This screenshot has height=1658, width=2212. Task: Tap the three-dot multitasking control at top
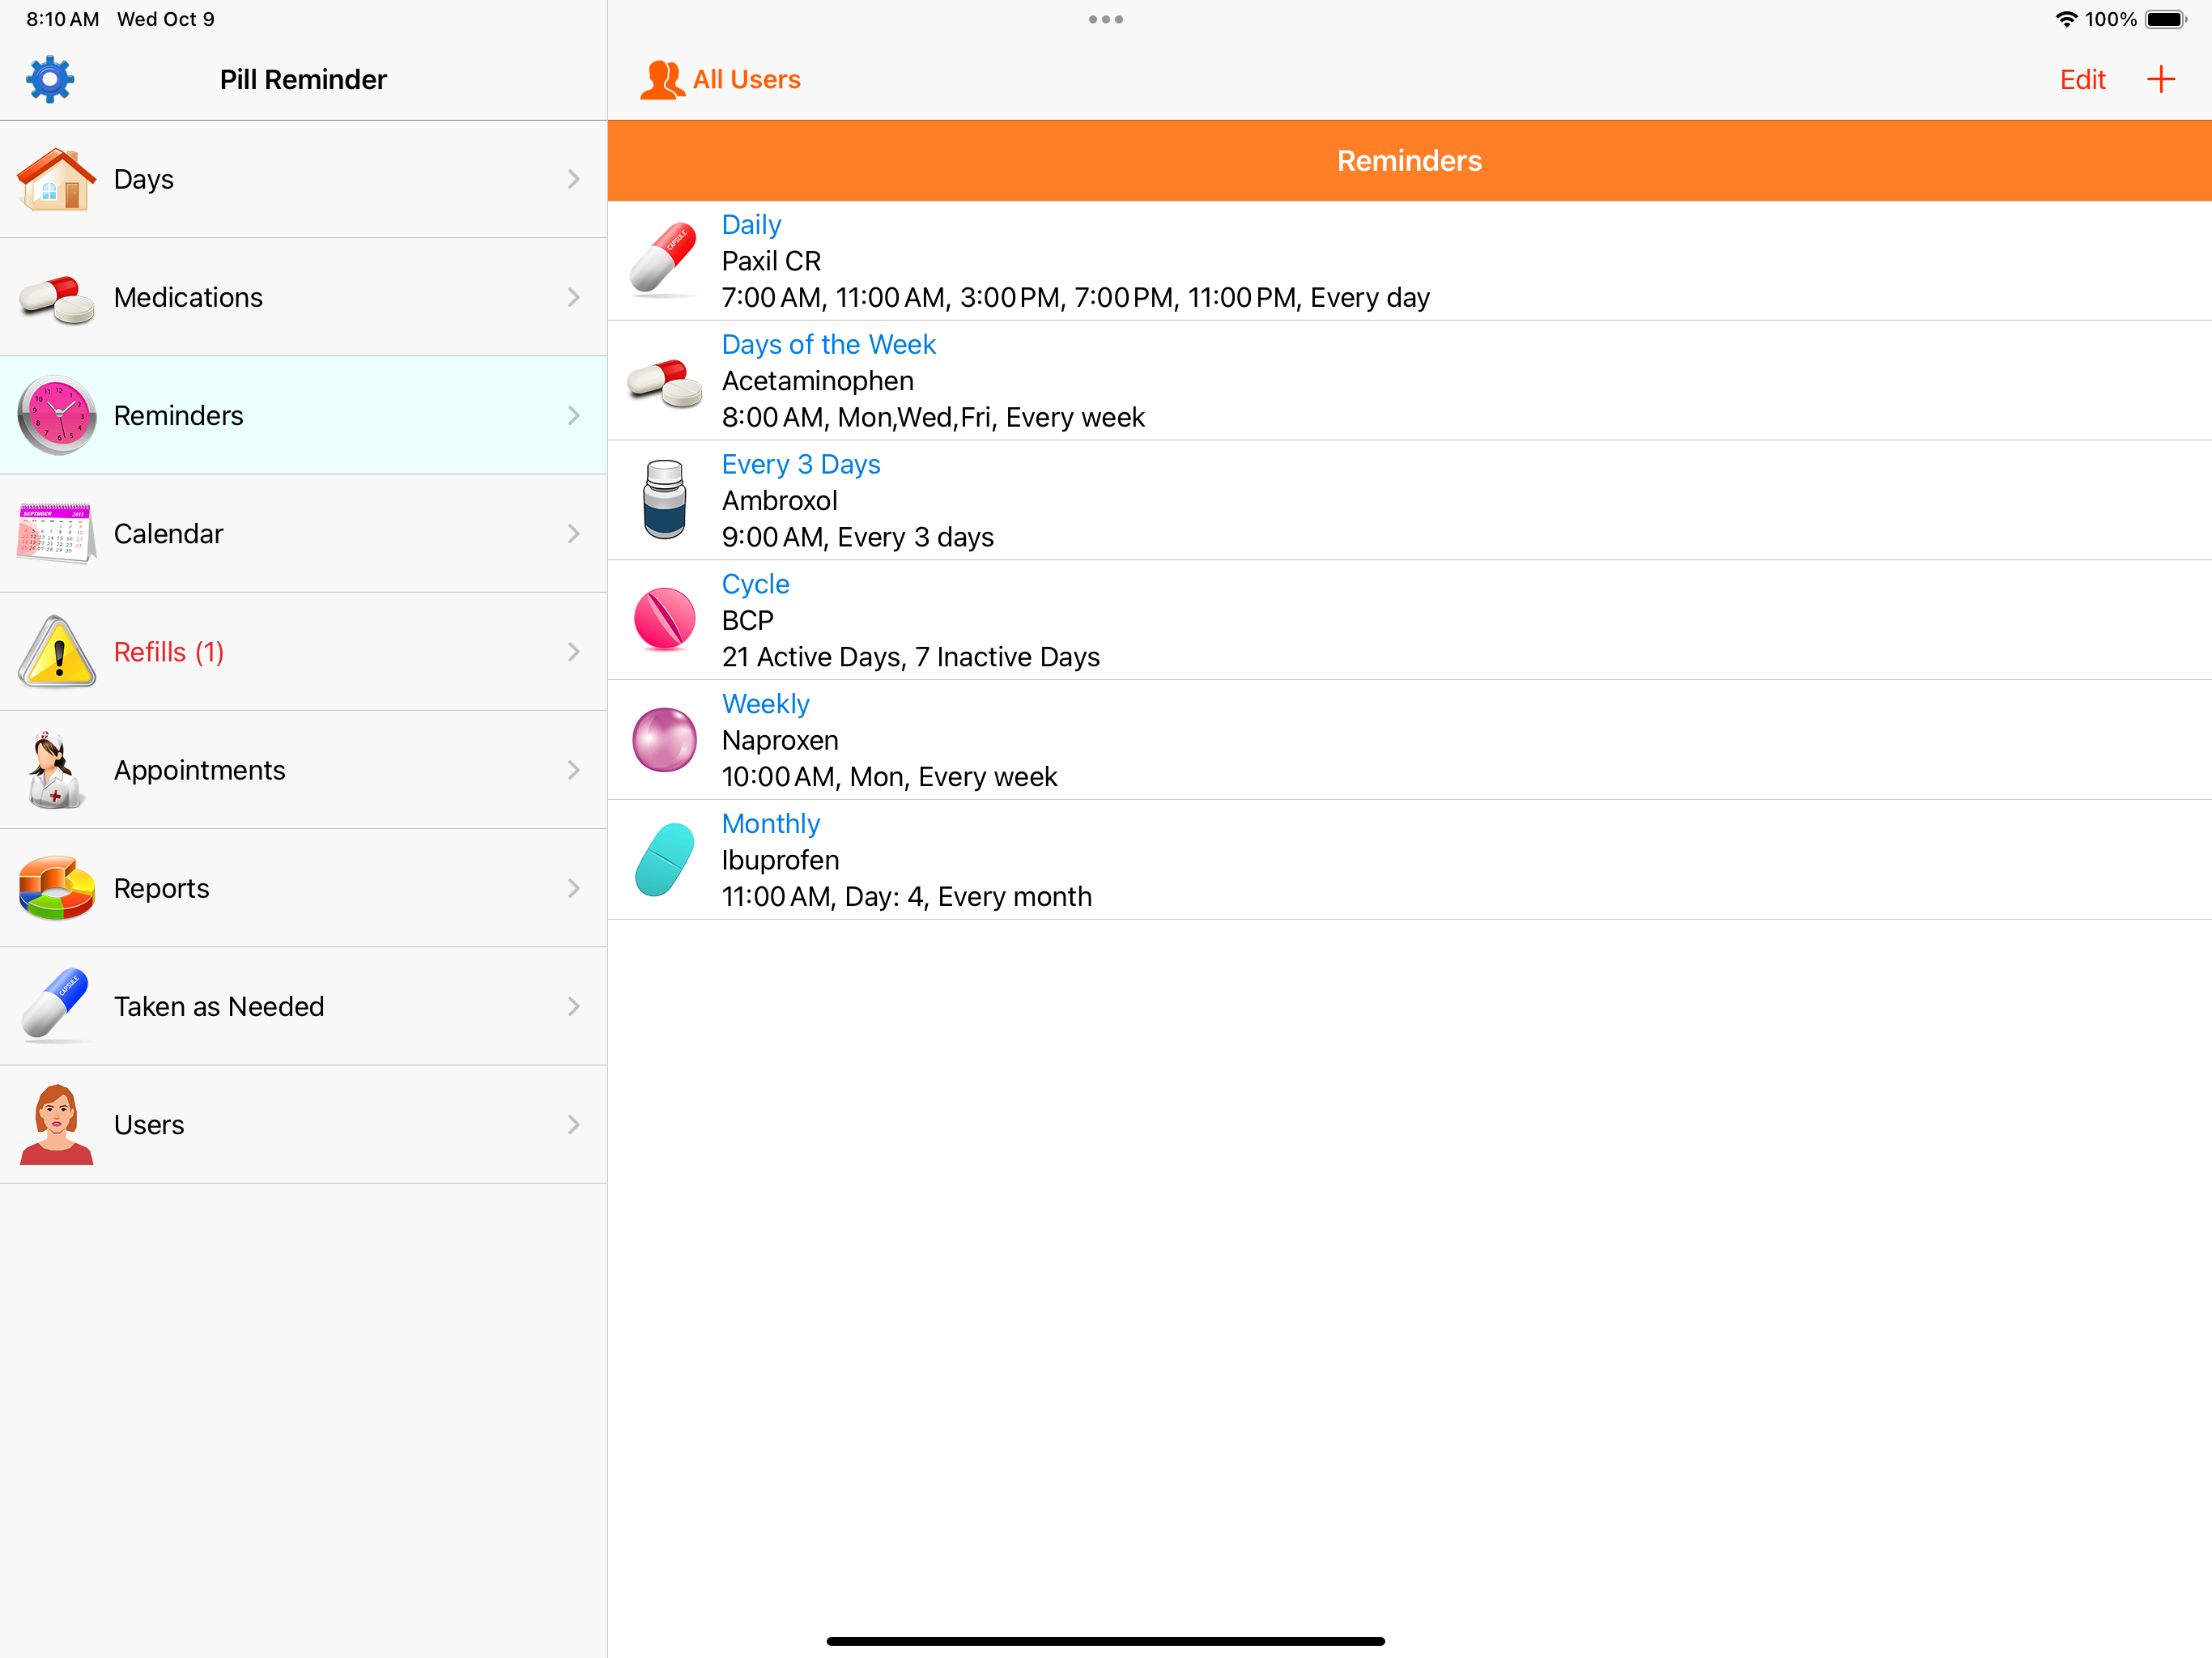(1105, 19)
